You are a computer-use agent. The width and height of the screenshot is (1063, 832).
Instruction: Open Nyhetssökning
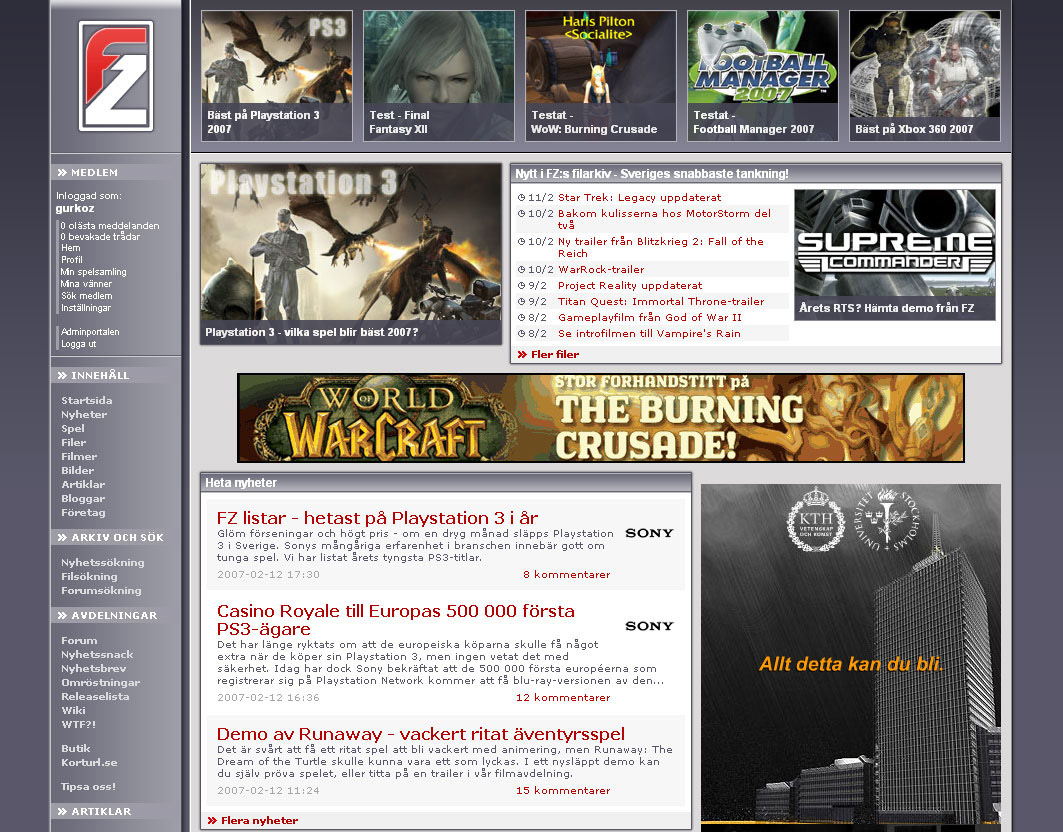(102, 562)
